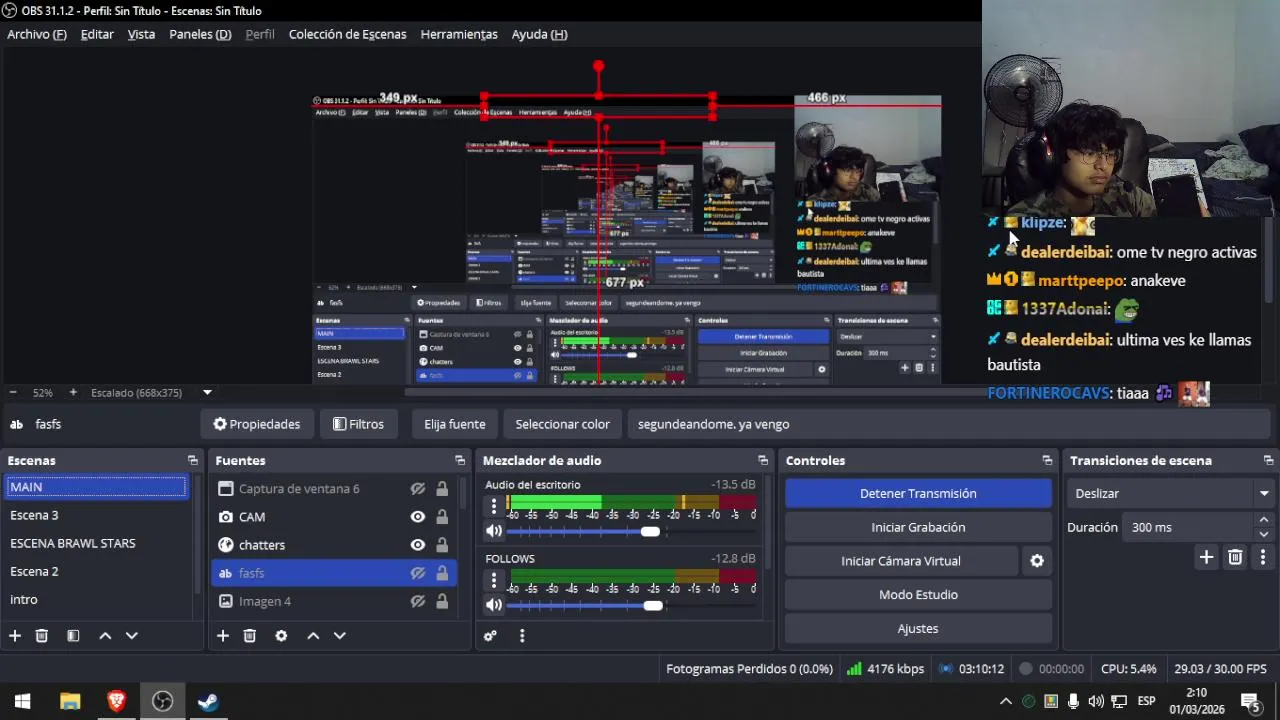Show the Imagen 4 source
The image size is (1280, 720).
pyautogui.click(x=418, y=601)
